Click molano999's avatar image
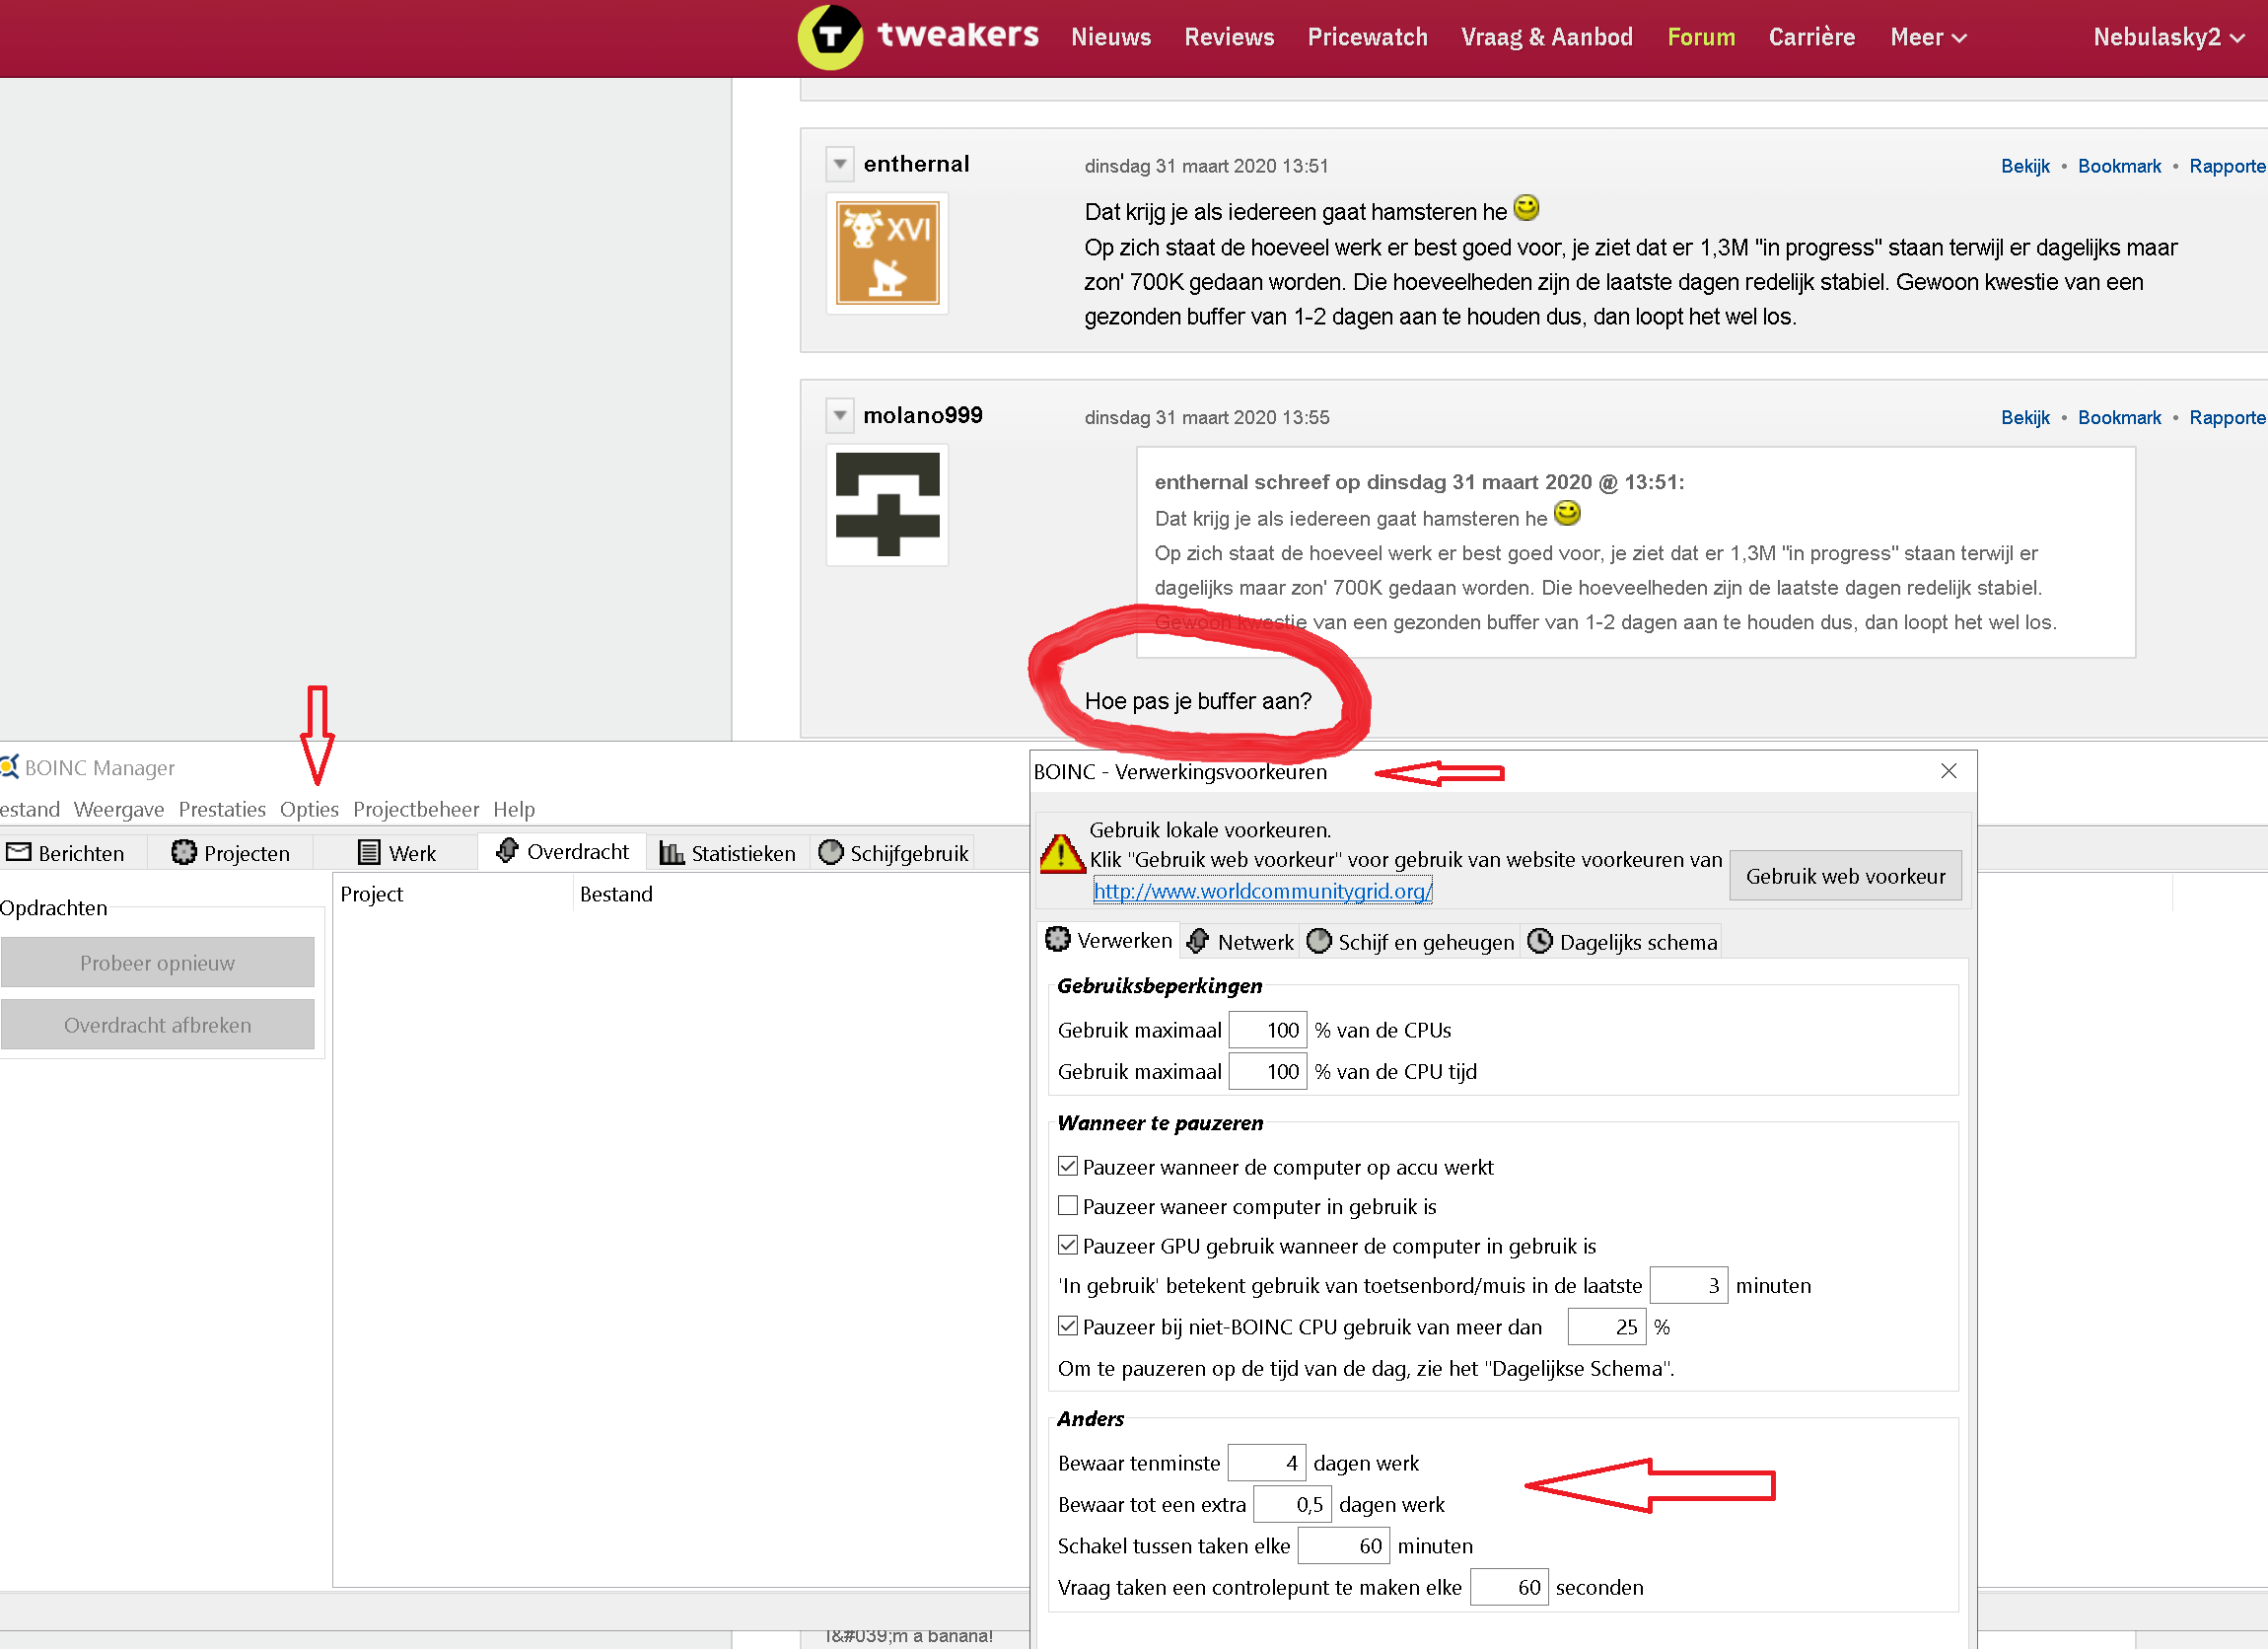2268x1649 pixels. click(x=887, y=505)
